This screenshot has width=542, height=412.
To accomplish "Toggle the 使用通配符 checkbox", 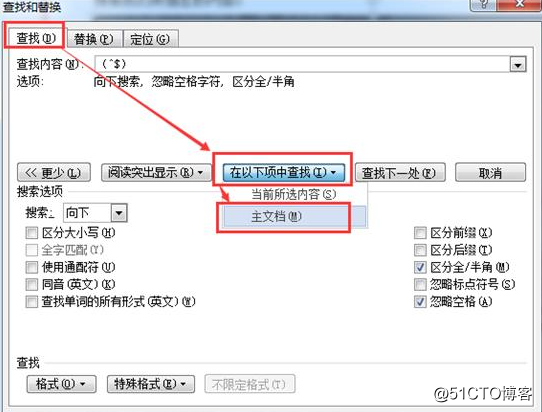I will [32, 267].
